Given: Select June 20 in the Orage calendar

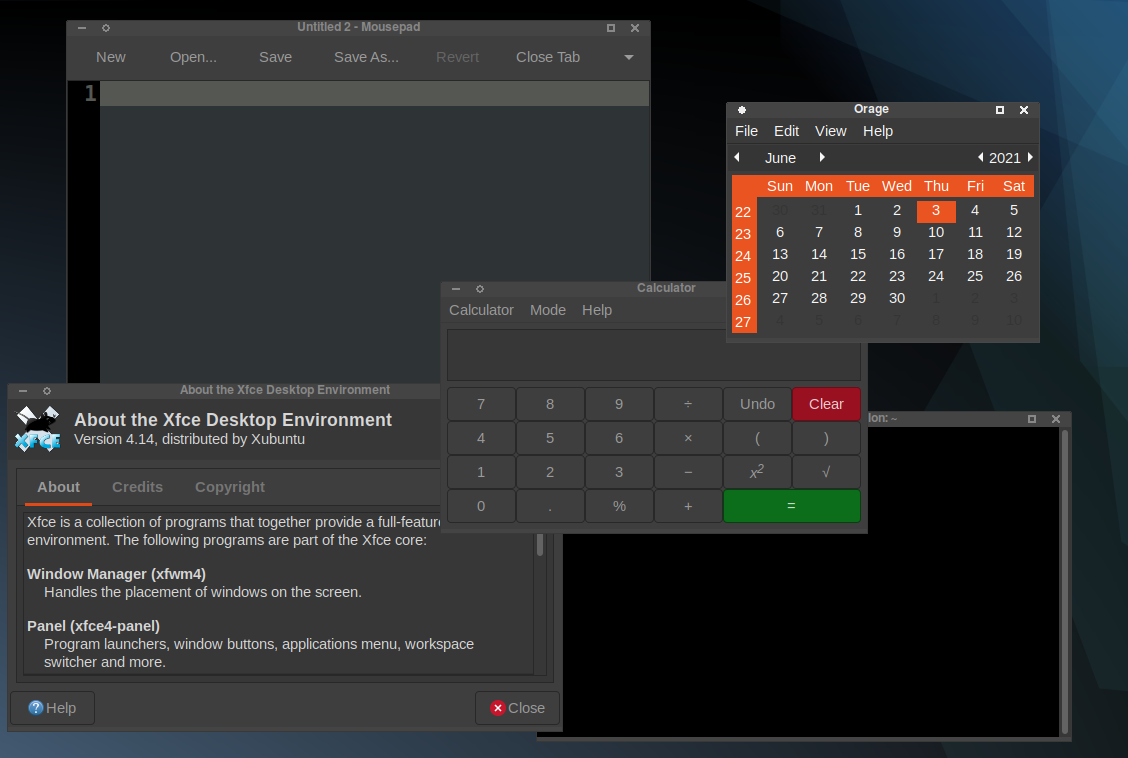Looking at the screenshot, I should 780,276.
